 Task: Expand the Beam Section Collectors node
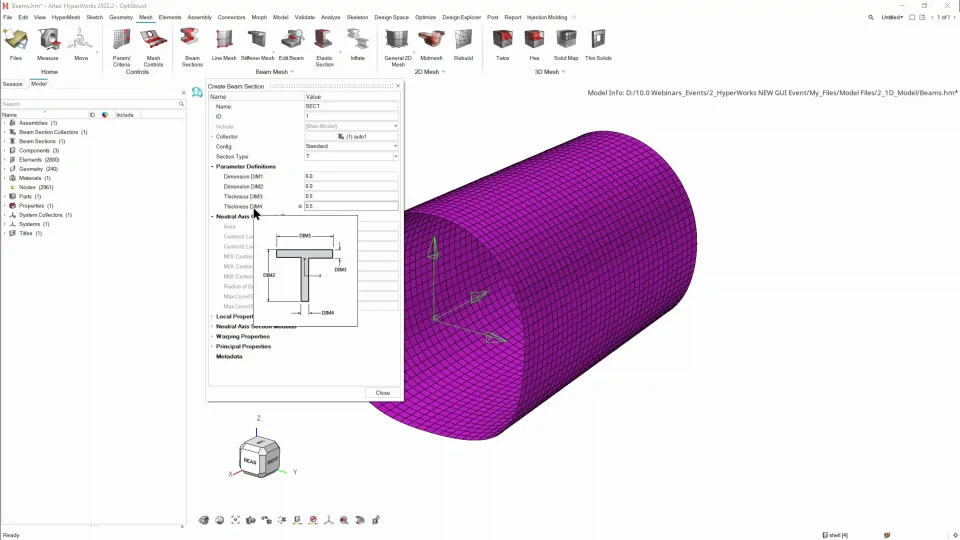click(5, 132)
